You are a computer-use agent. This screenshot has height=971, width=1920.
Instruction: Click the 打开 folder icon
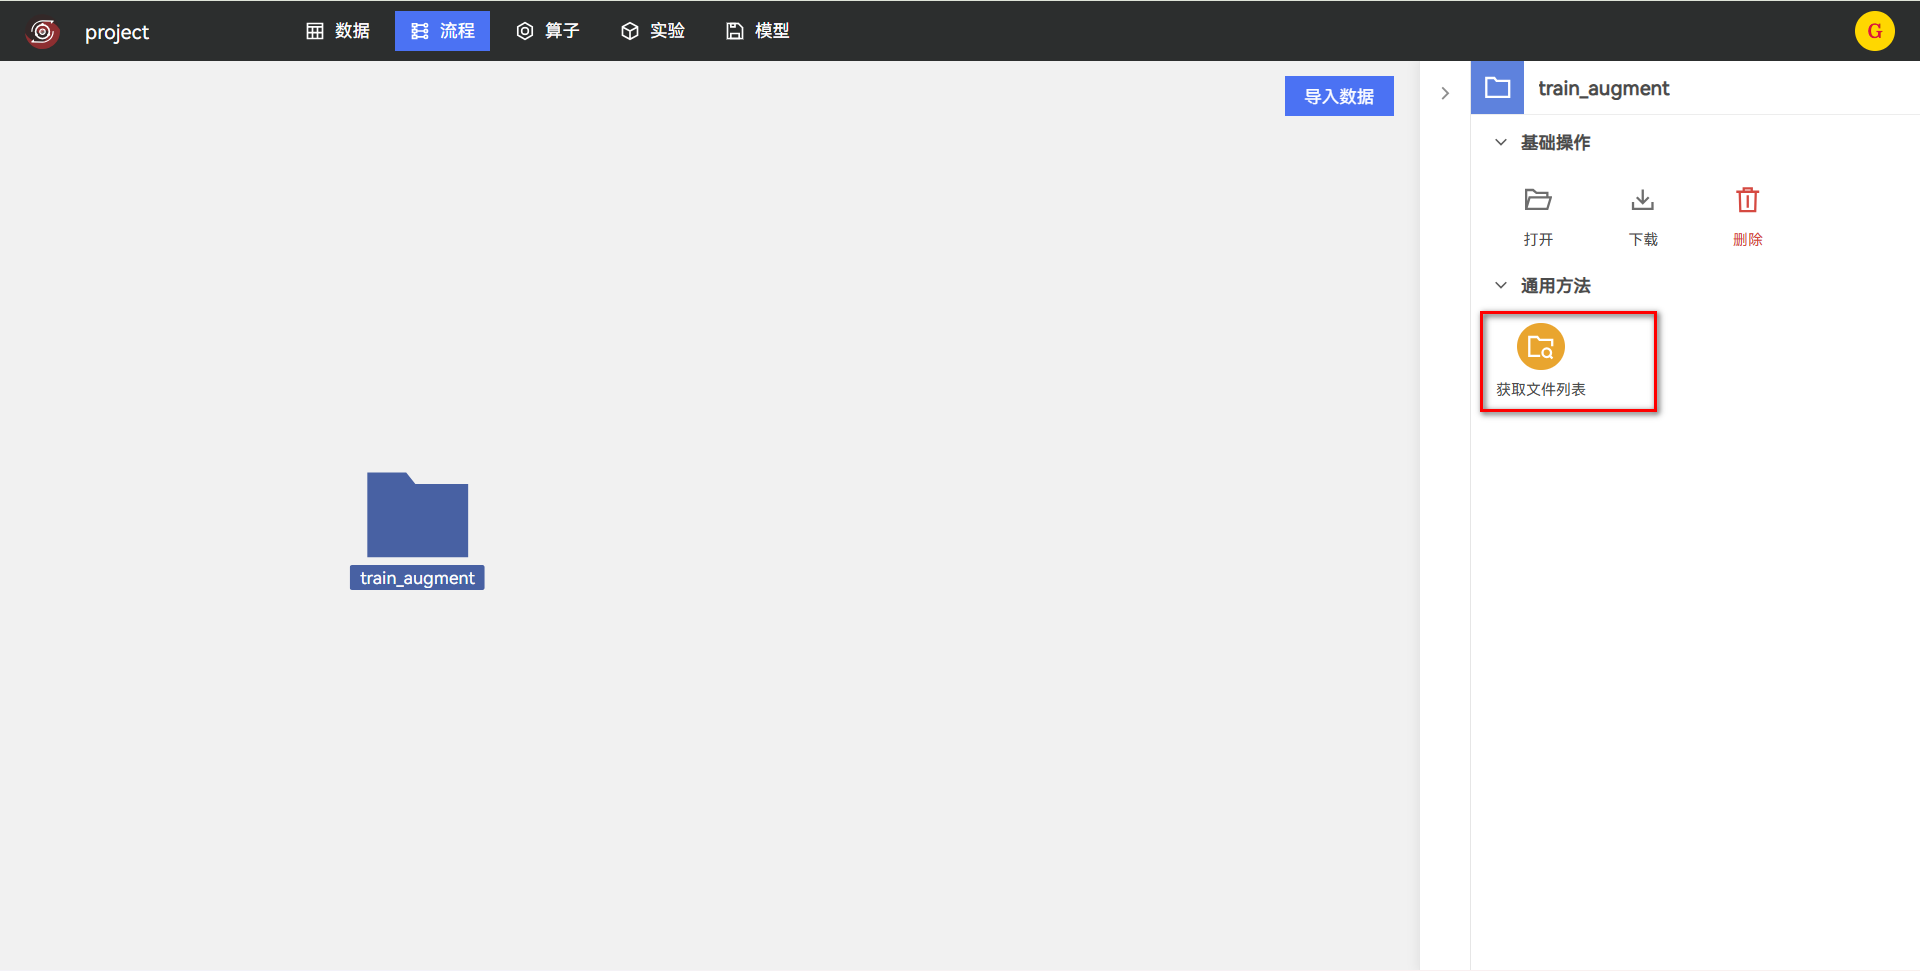click(1538, 200)
